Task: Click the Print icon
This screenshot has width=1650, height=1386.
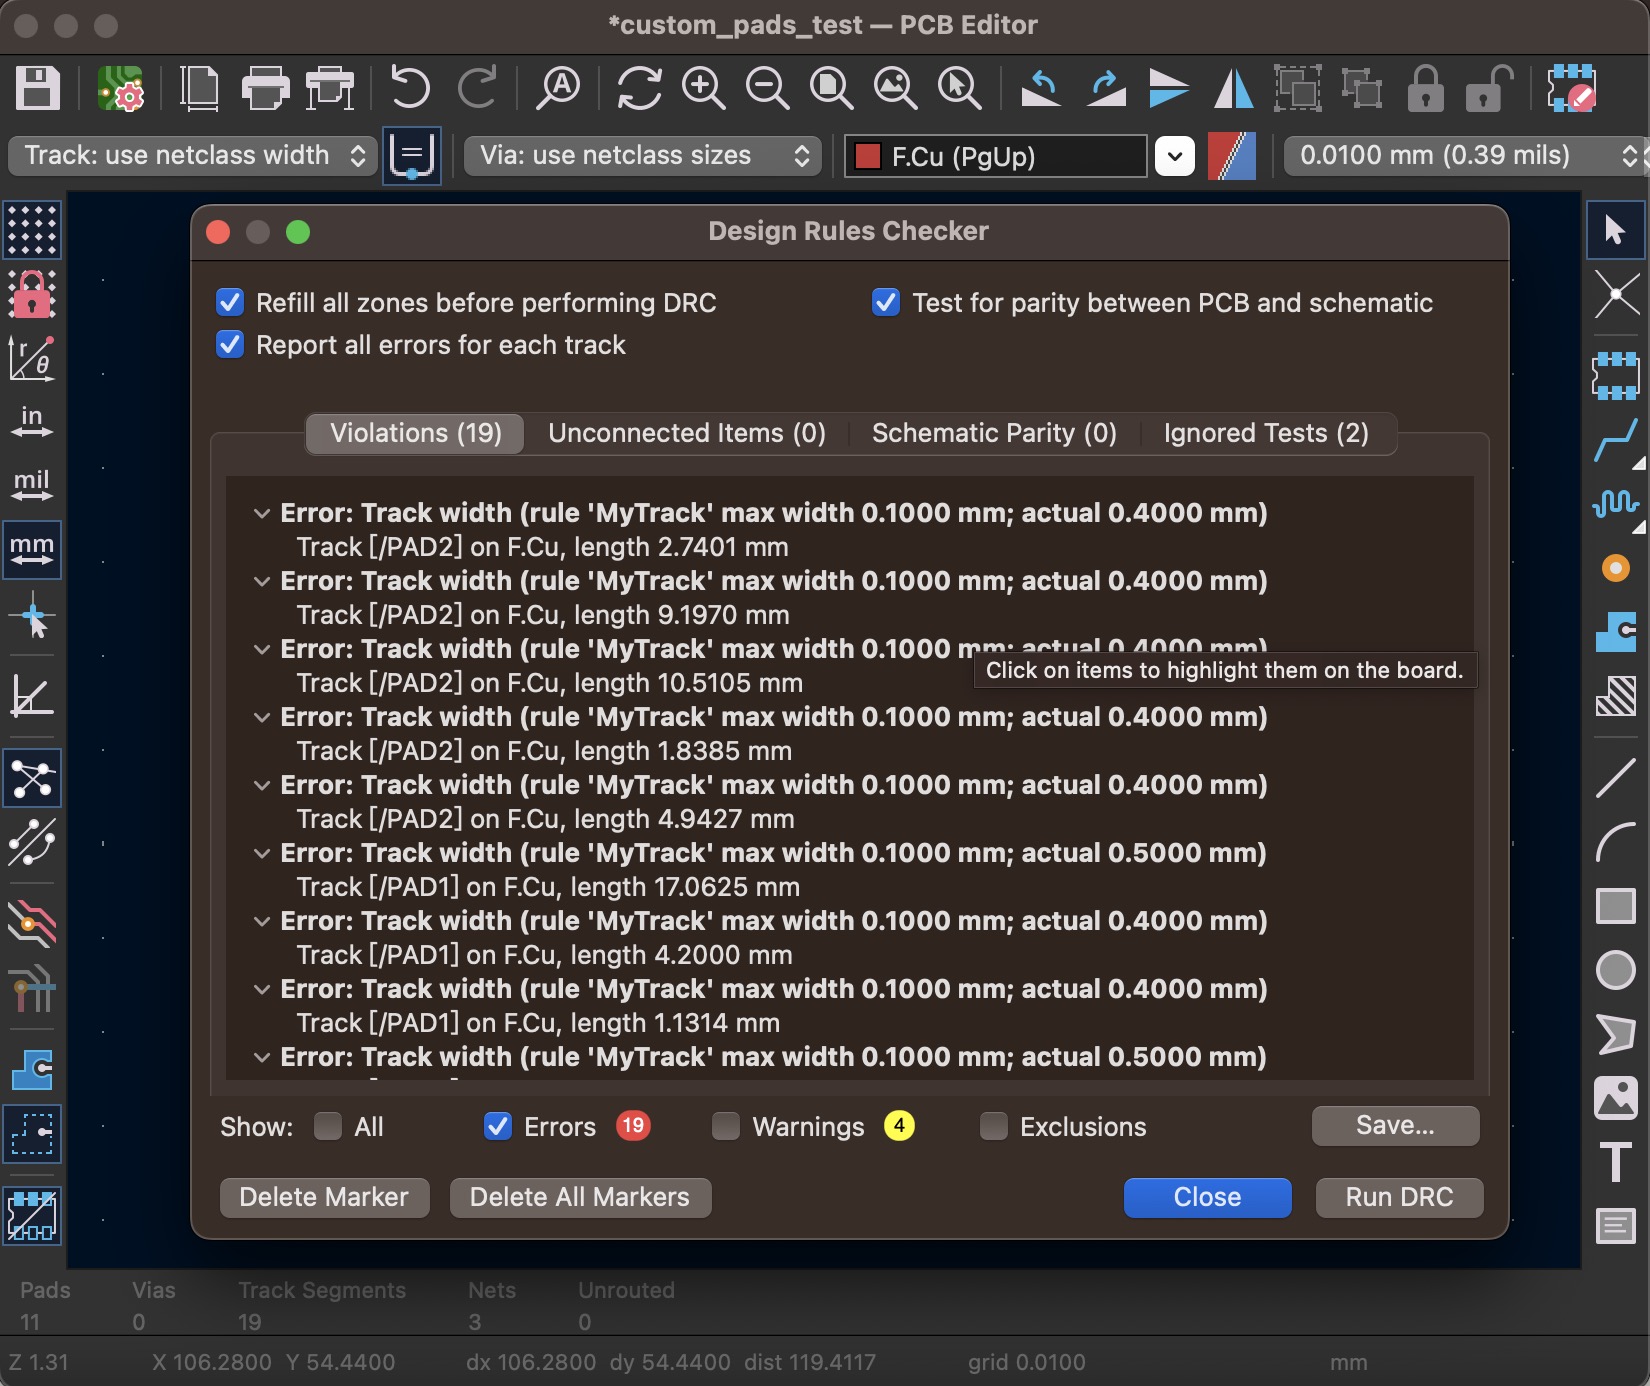Action: point(265,88)
